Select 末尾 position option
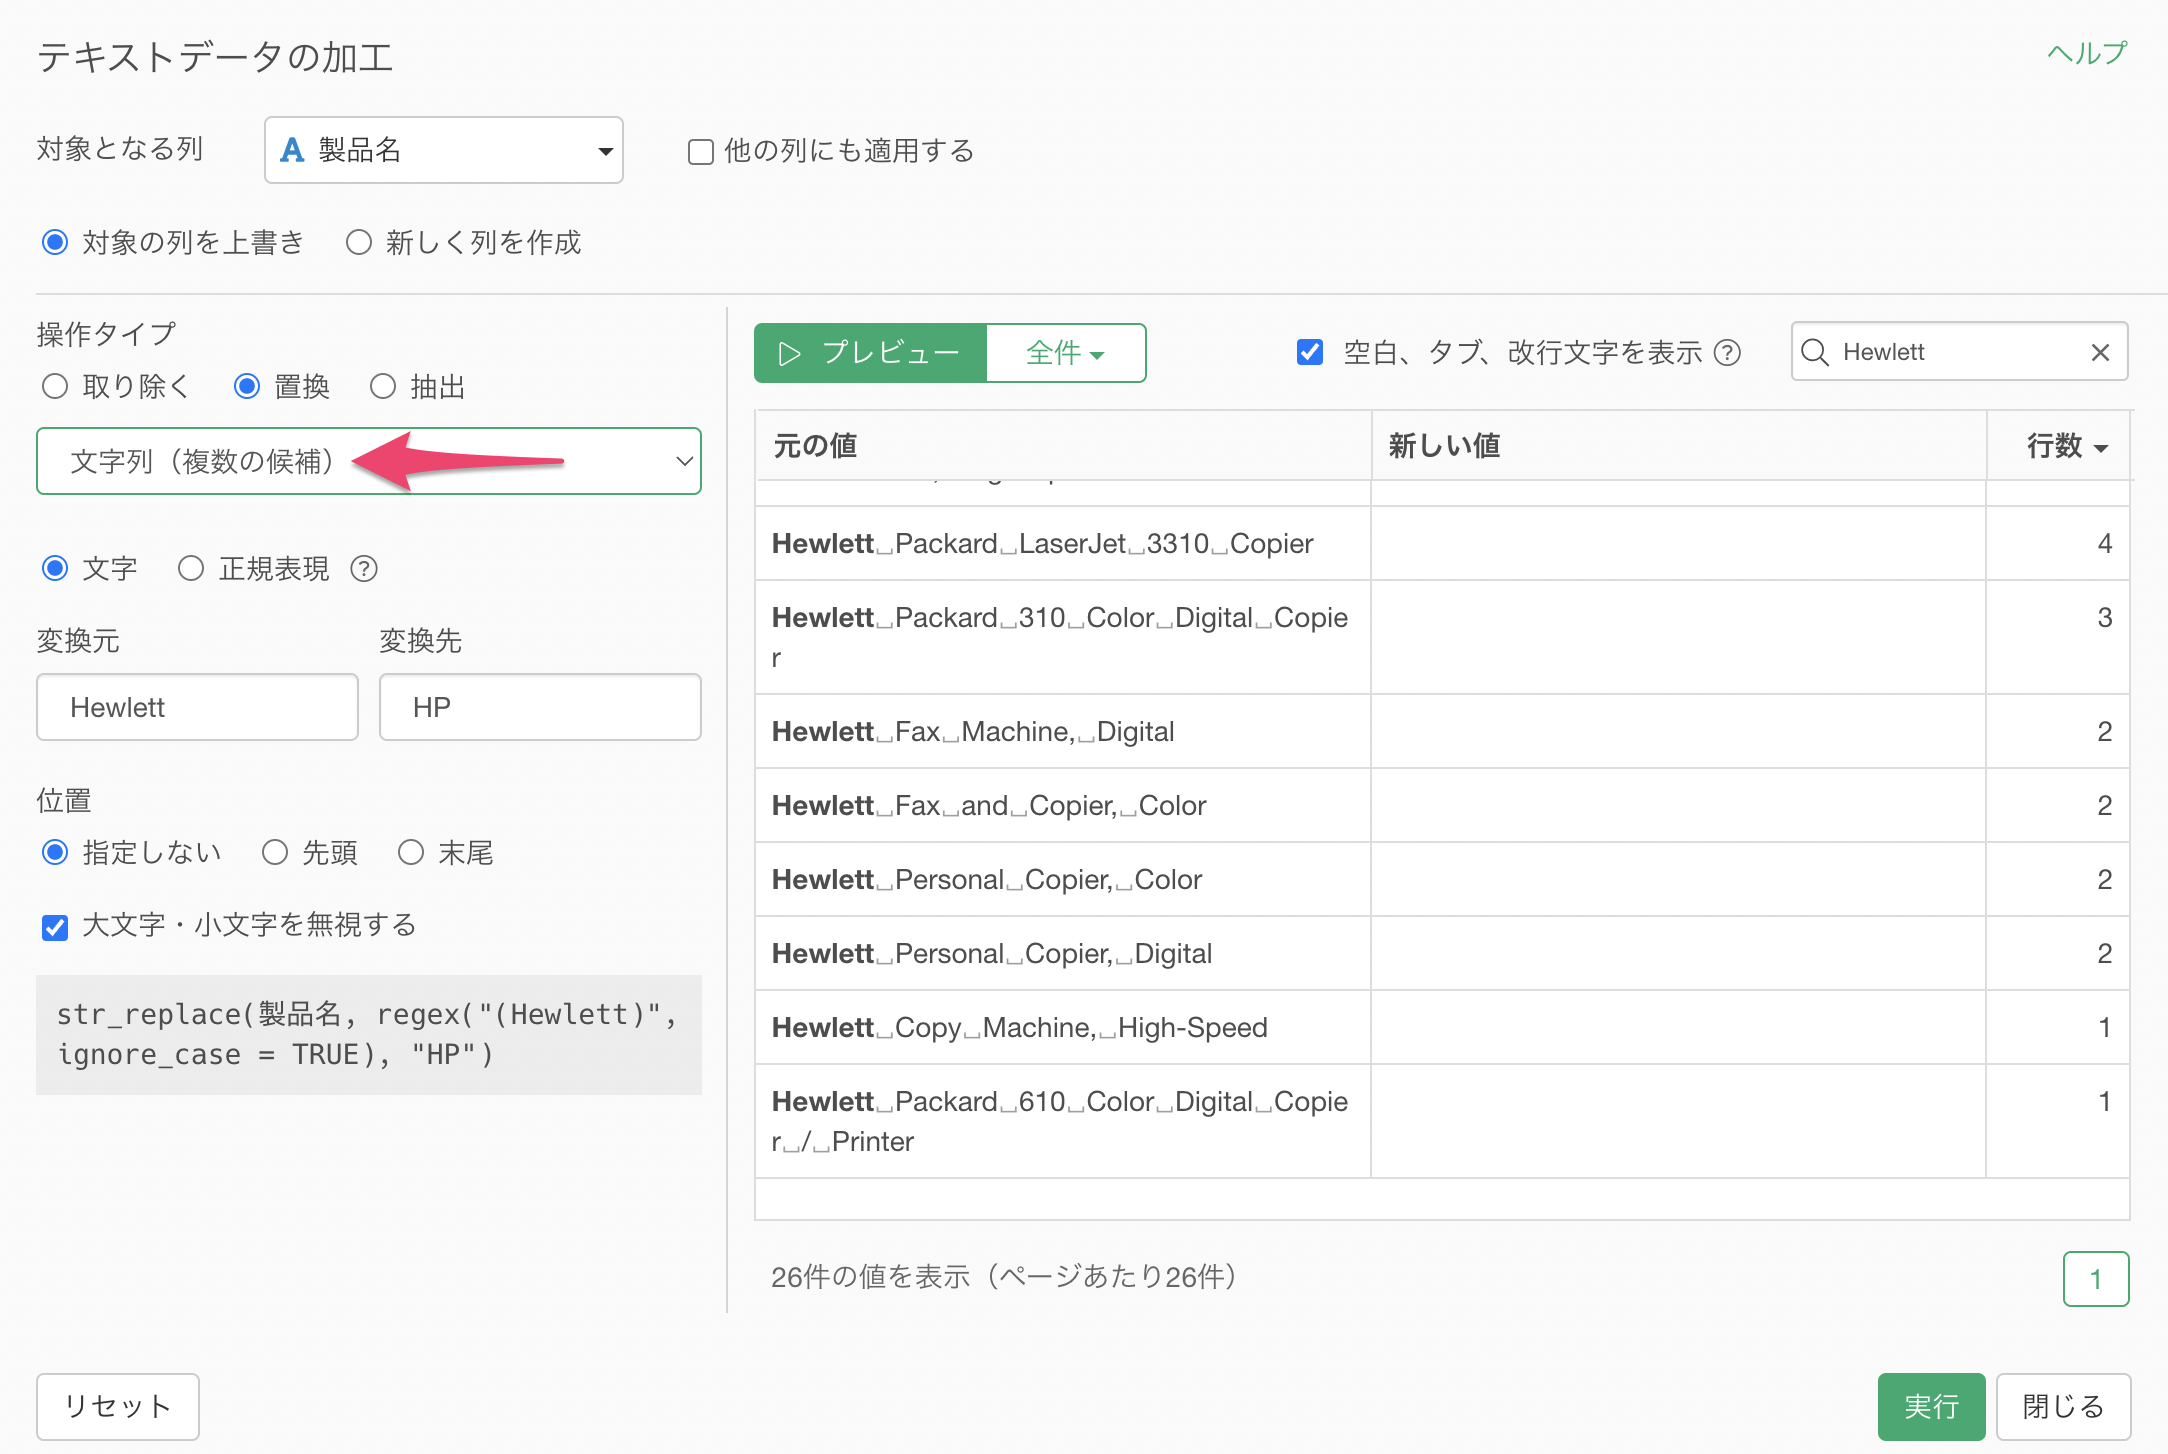Screen dimensions: 2168x1454 point(411,852)
